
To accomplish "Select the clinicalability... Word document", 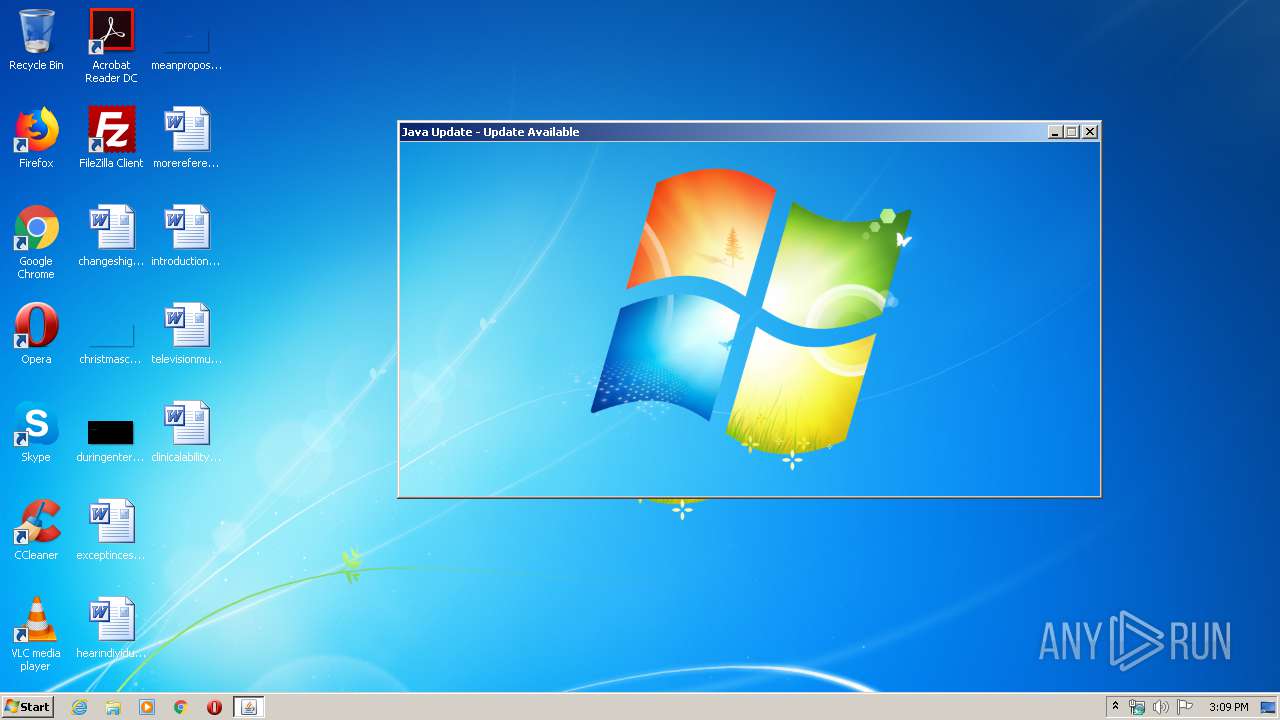I will 186,432.
